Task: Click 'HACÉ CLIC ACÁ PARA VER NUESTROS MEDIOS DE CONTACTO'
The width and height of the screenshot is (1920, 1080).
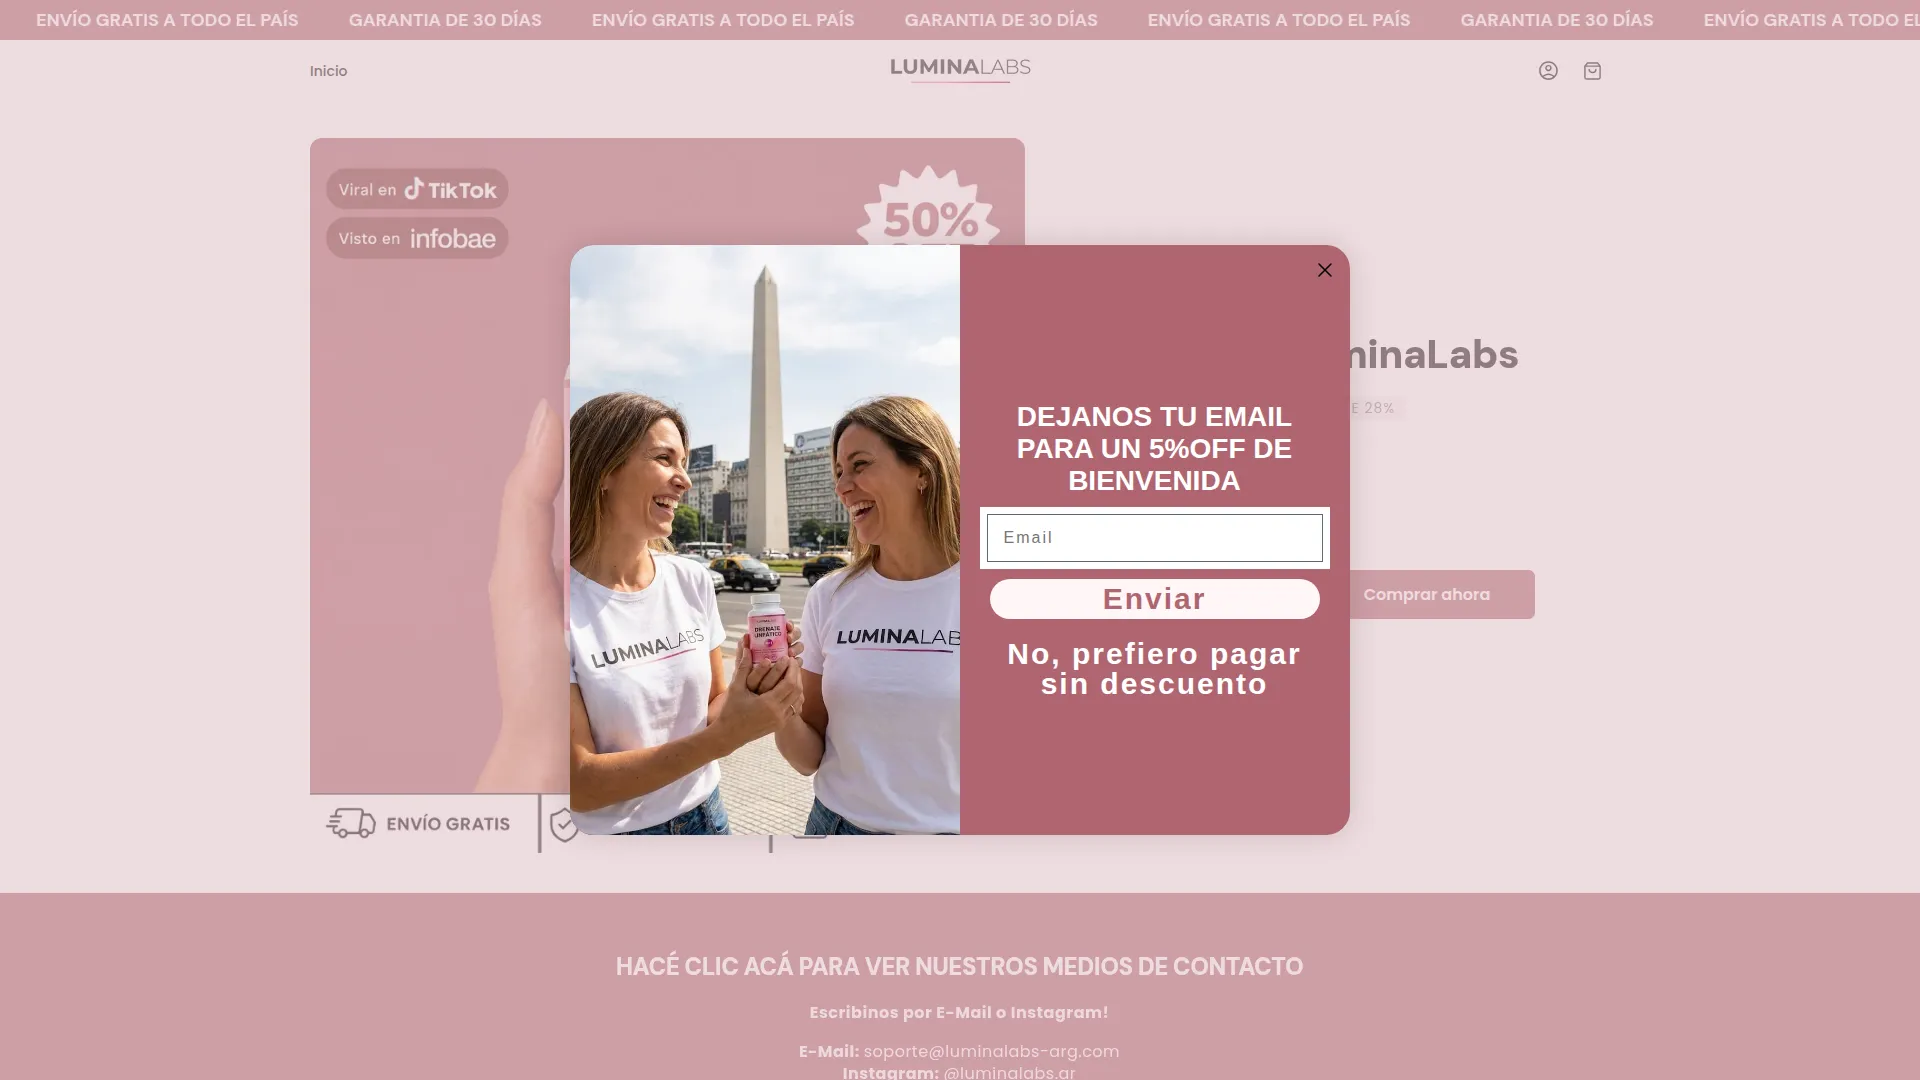Action: click(959, 966)
